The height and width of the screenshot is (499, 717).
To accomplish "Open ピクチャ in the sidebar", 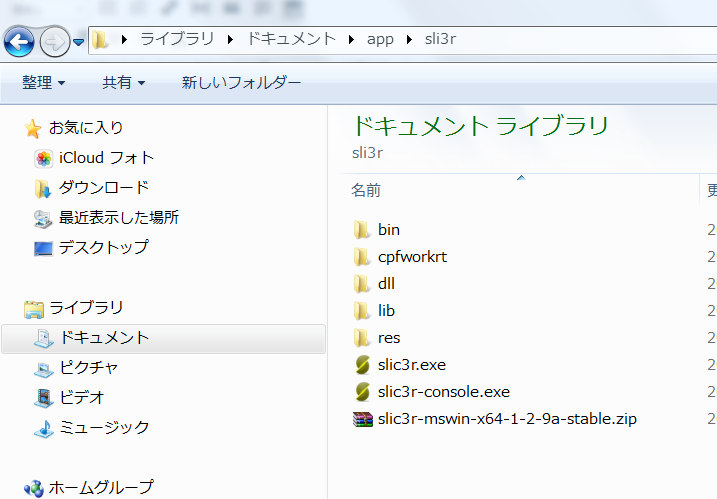I will [x=89, y=368].
